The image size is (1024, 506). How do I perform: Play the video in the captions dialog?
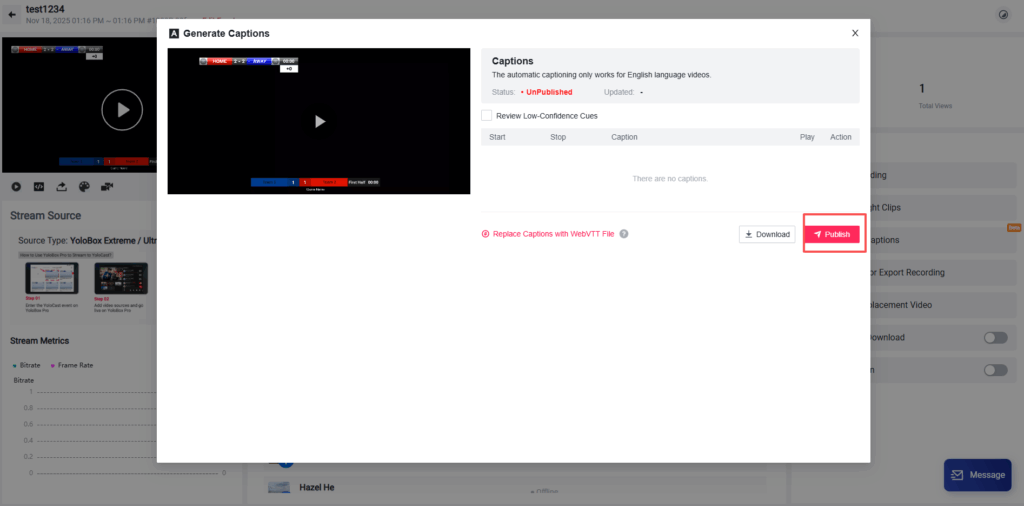click(x=319, y=121)
